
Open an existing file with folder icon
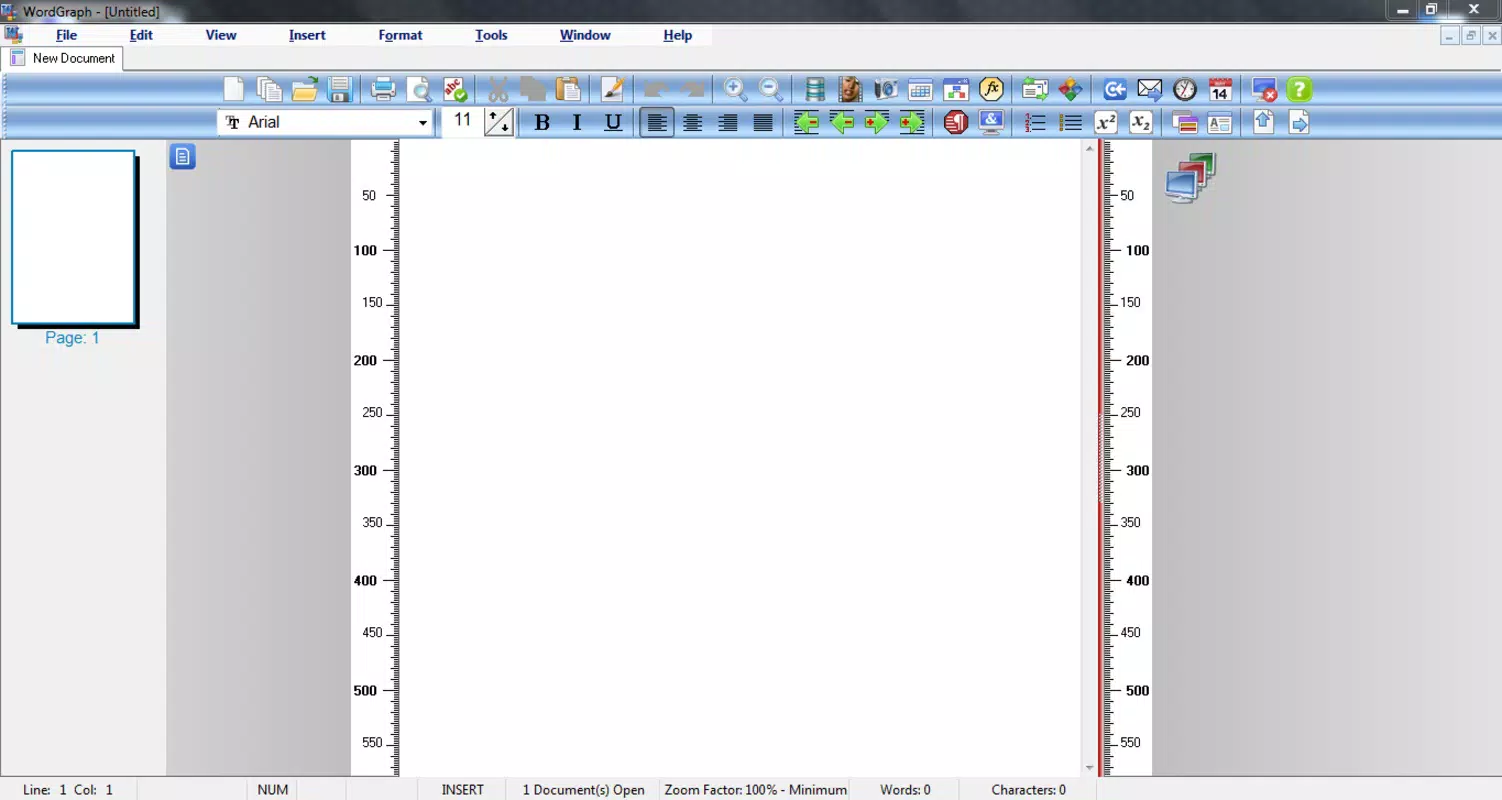[305, 89]
